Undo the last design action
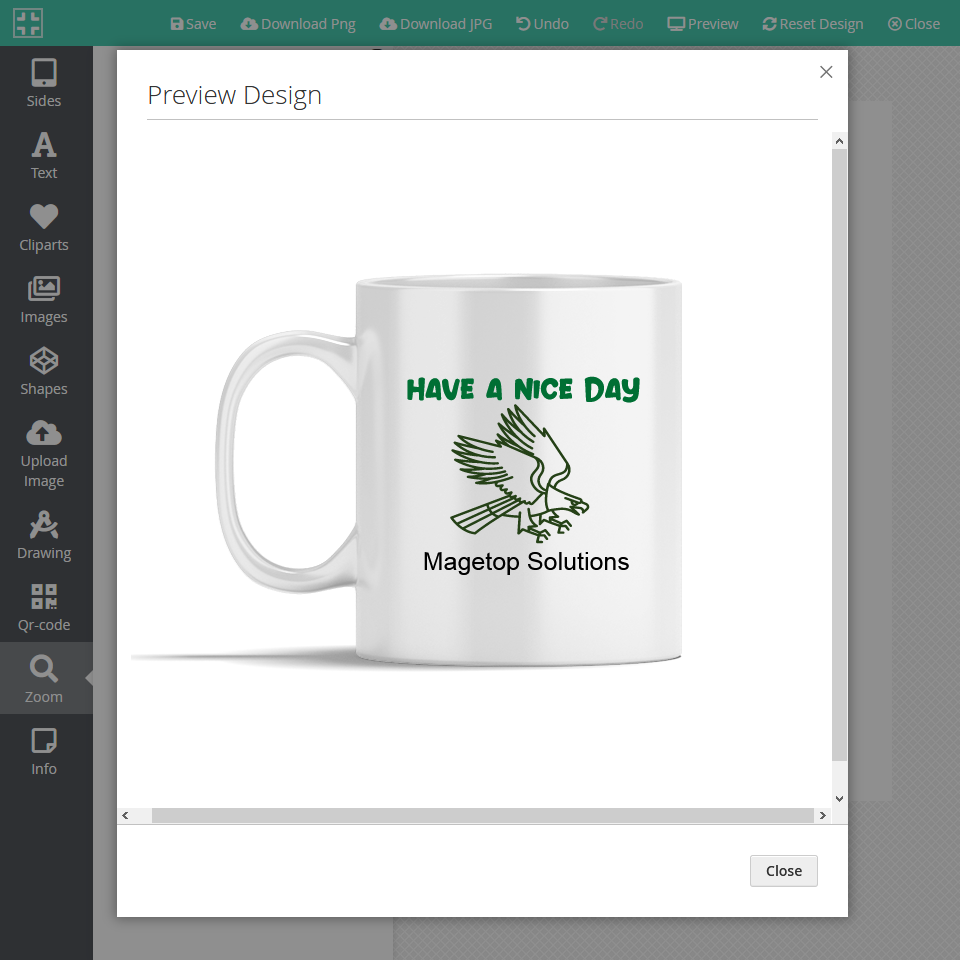Viewport: 960px width, 960px height. coord(542,24)
